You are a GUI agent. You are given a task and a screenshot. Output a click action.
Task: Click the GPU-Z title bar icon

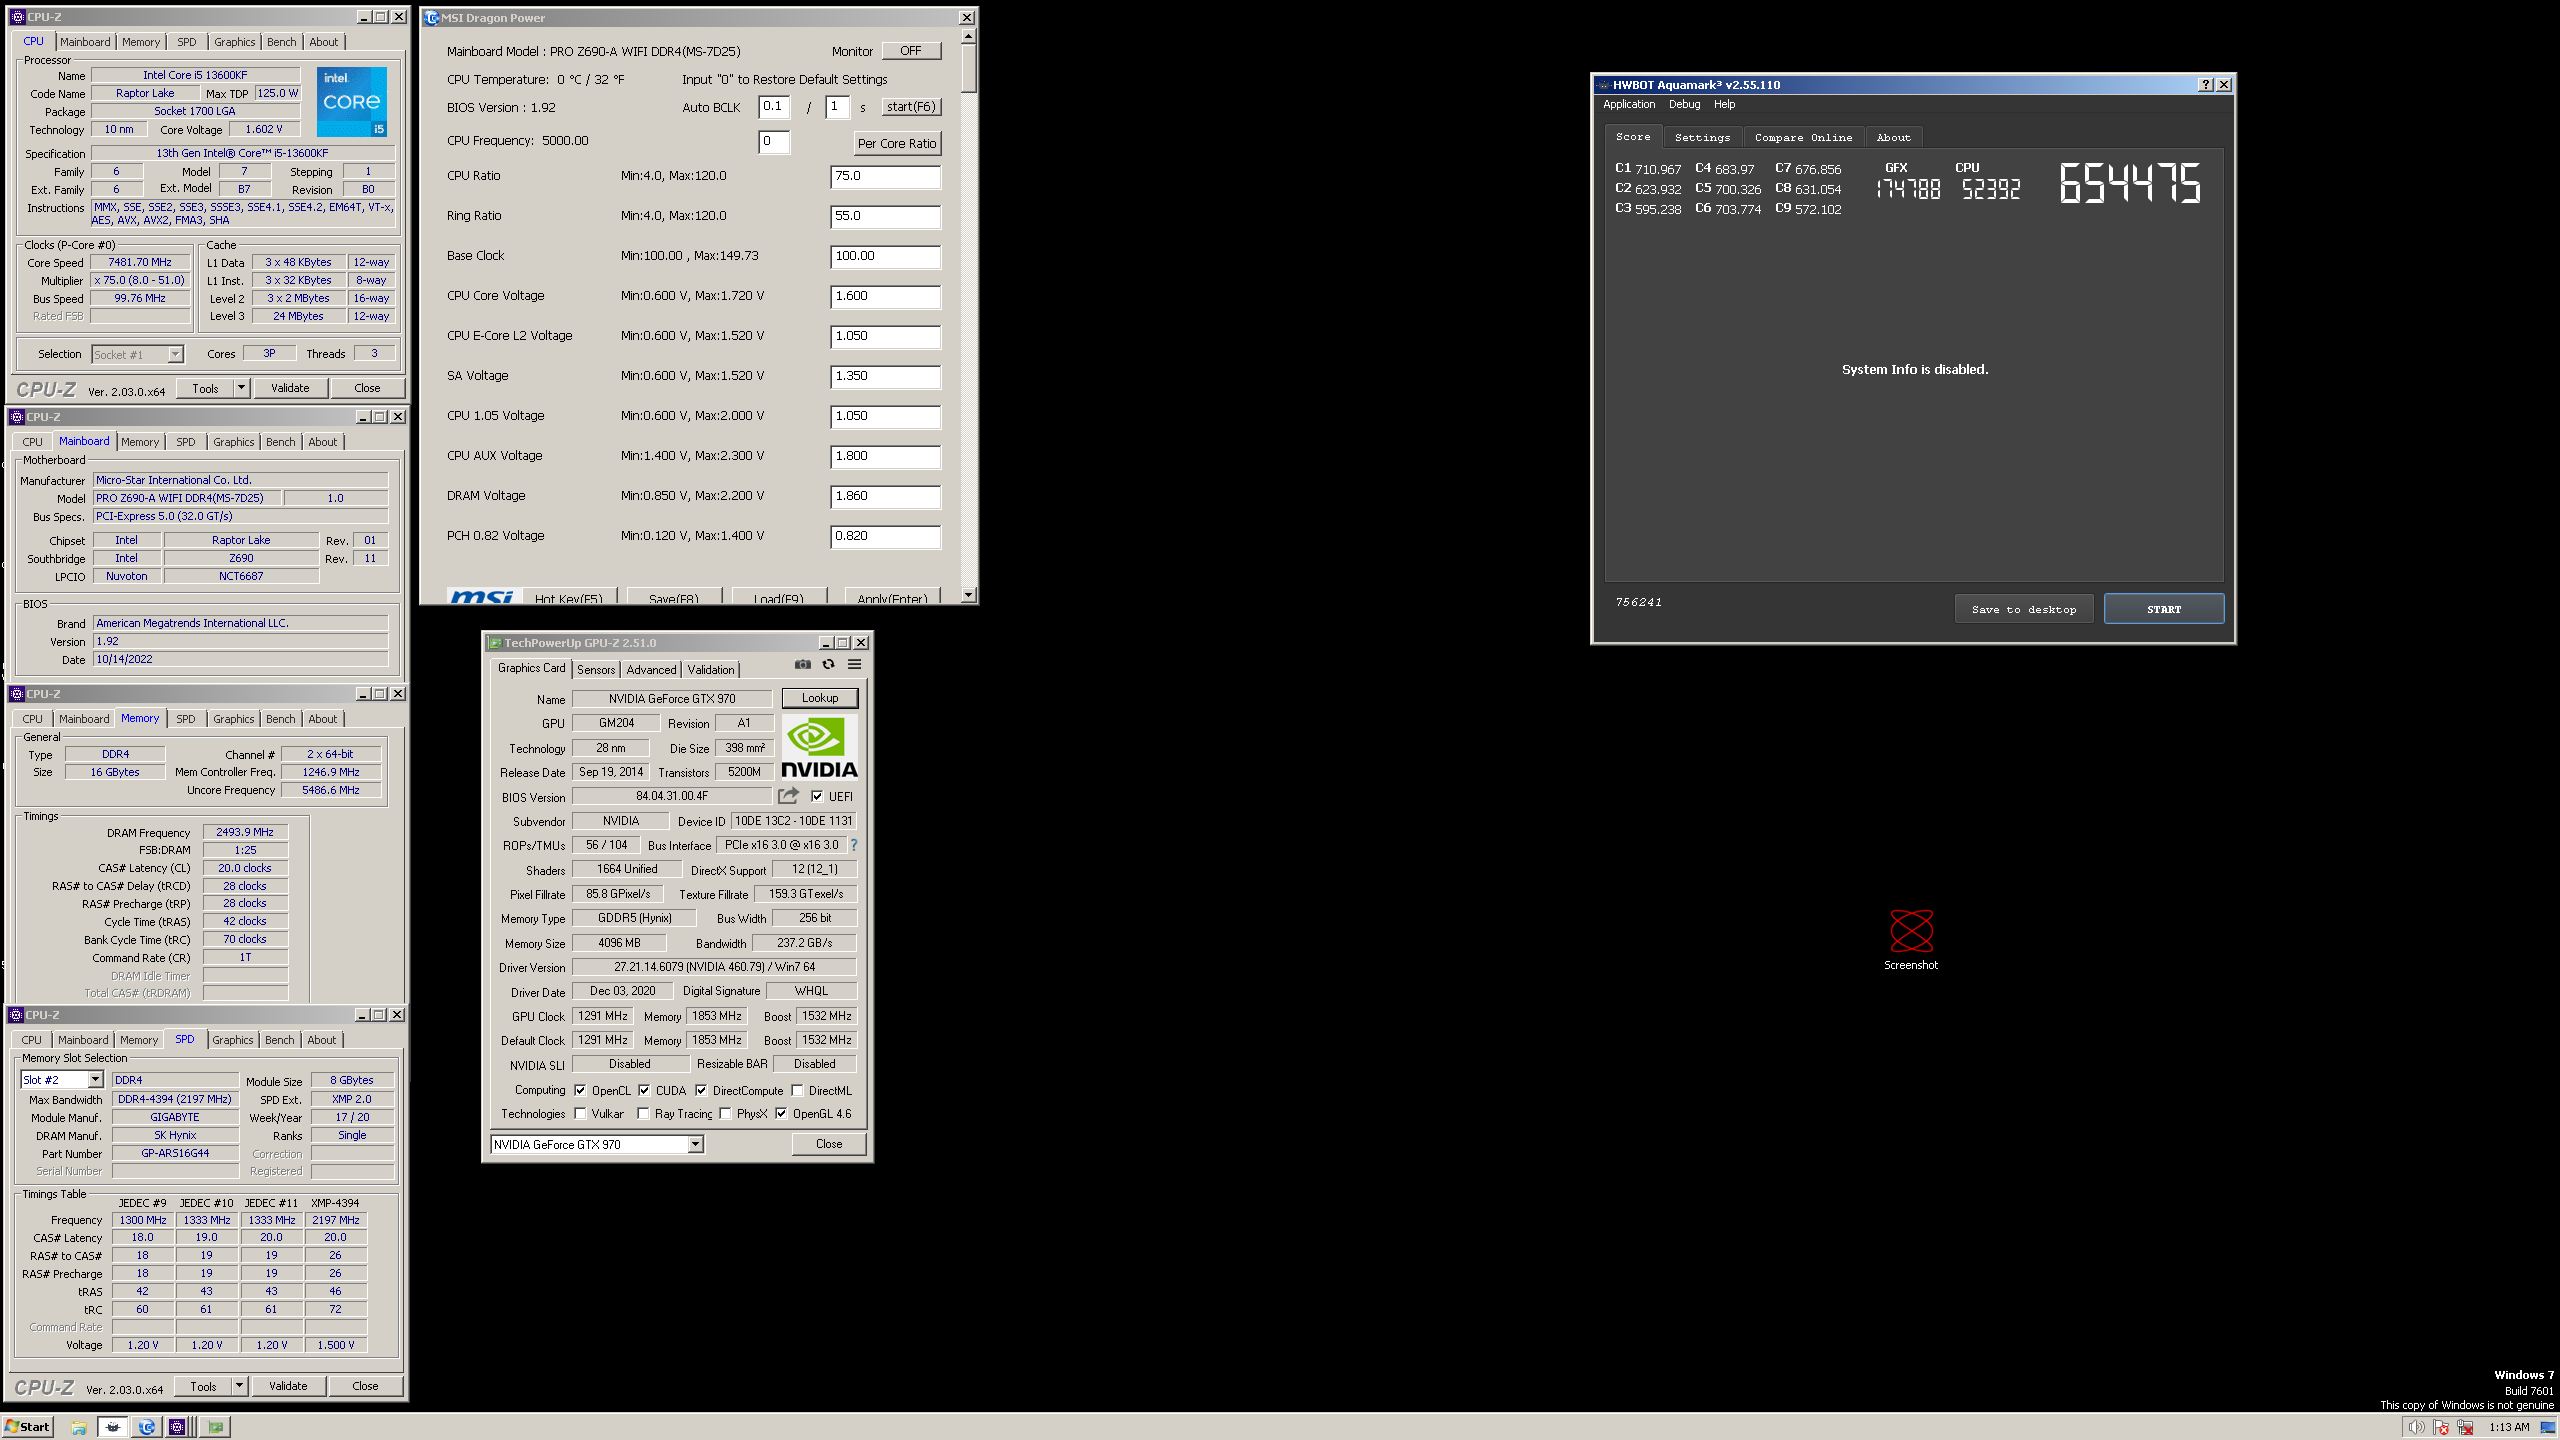495,643
